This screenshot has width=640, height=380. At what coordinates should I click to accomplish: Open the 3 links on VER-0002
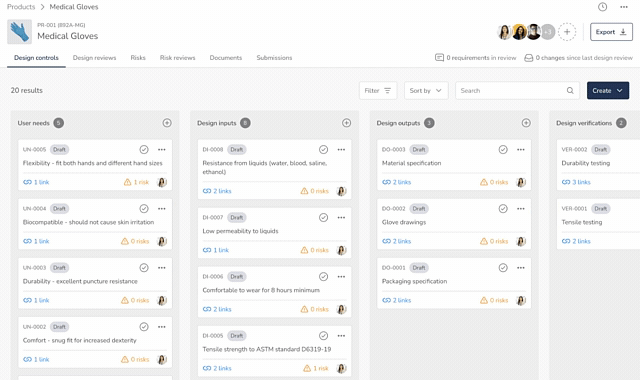[576, 182]
